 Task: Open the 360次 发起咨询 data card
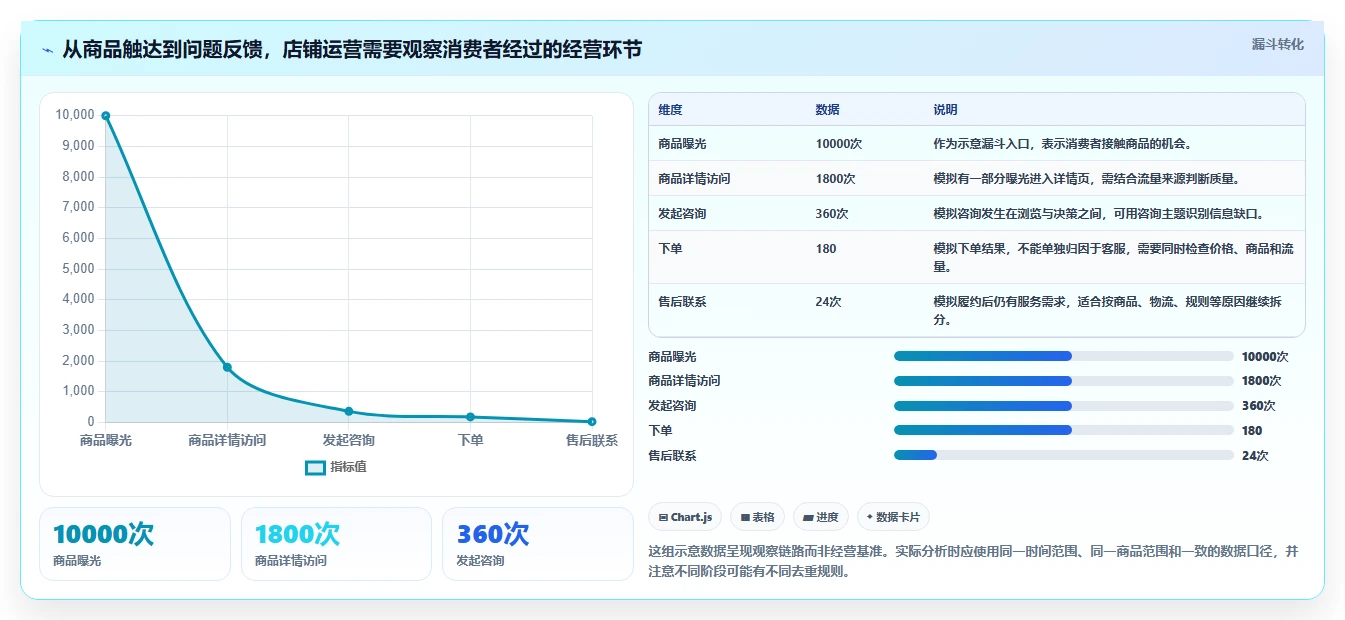point(538,544)
